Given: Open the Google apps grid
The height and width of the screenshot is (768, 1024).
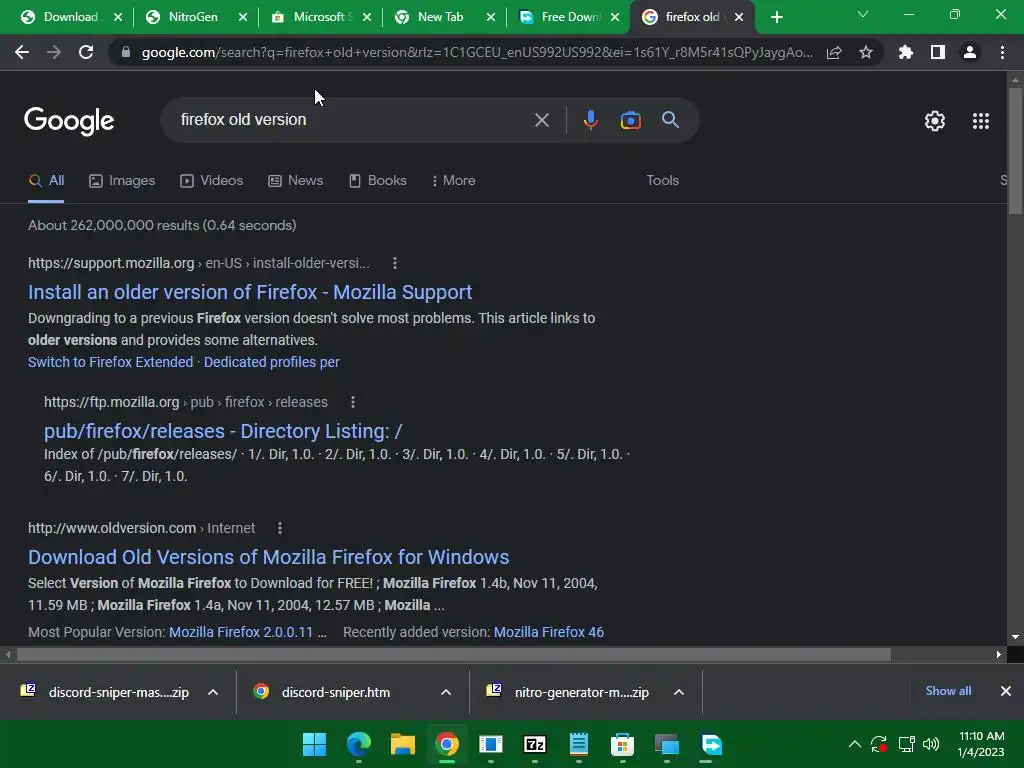Looking at the screenshot, I should coord(981,121).
